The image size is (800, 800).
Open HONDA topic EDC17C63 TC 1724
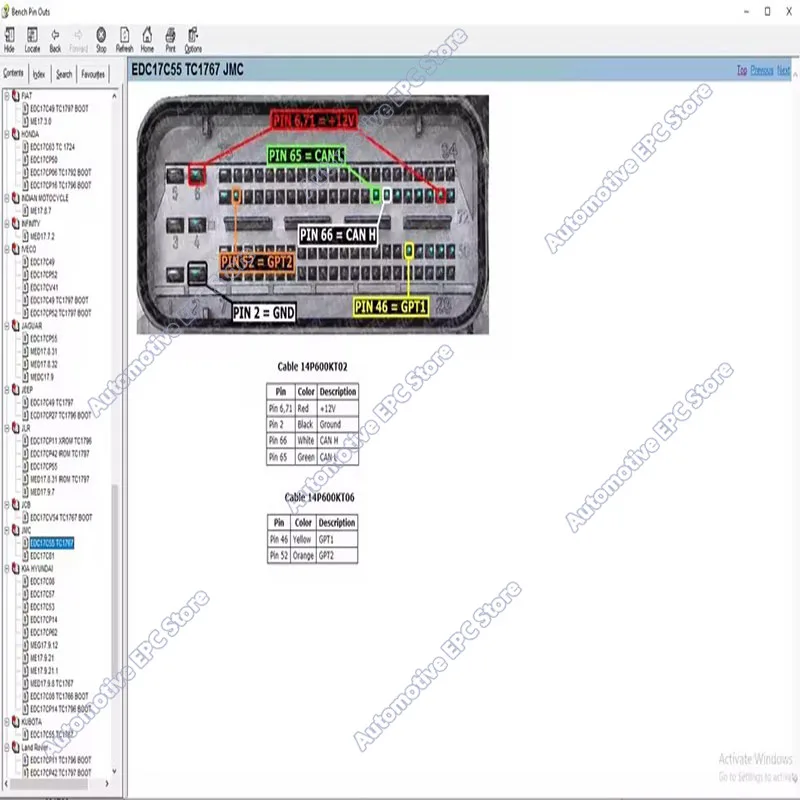click(x=53, y=147)
